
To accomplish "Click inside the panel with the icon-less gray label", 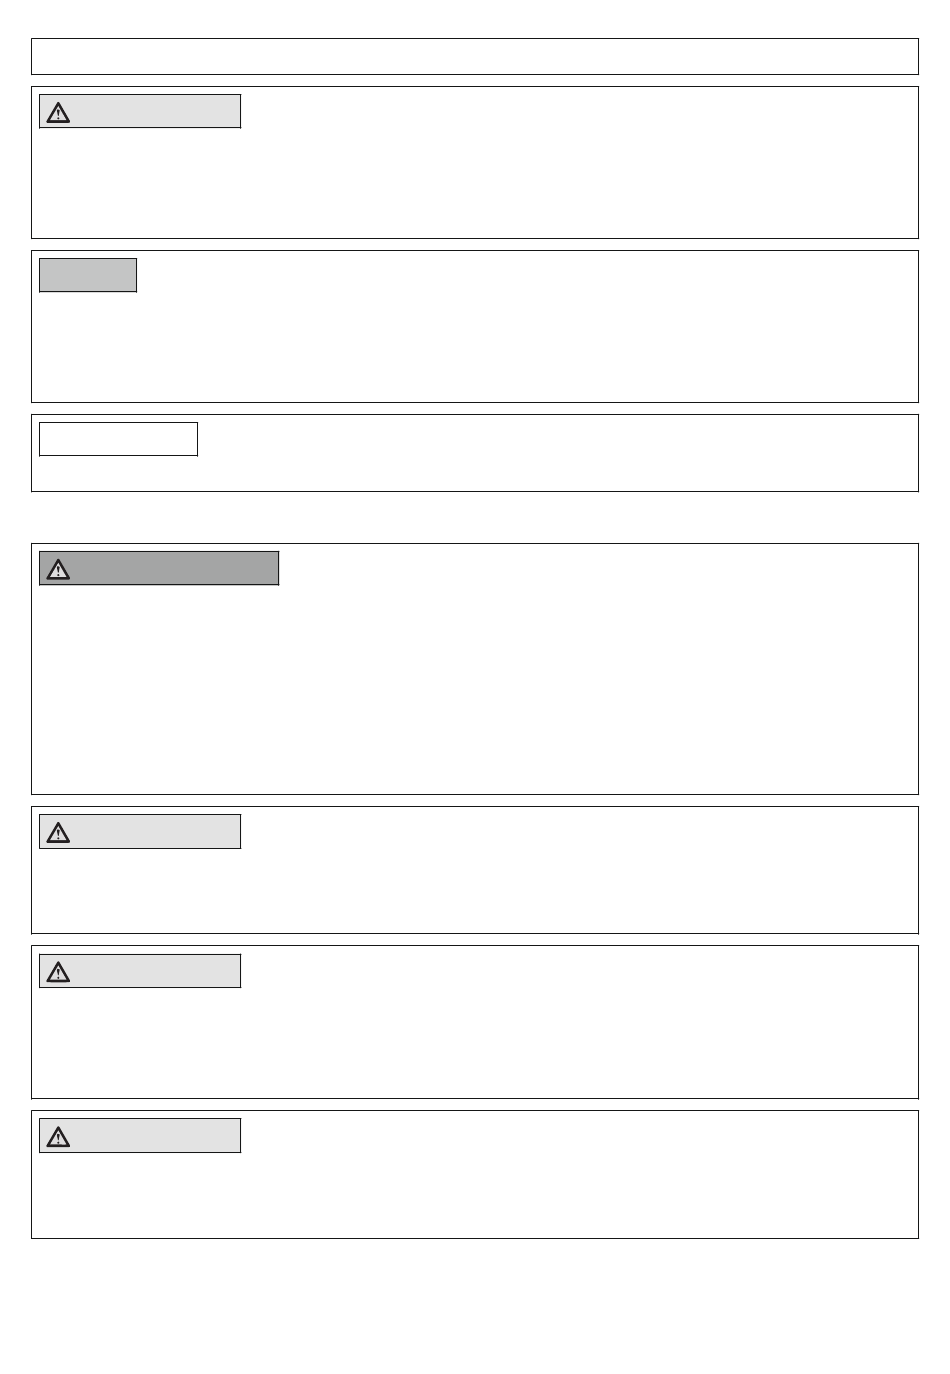I will point(475,347).
